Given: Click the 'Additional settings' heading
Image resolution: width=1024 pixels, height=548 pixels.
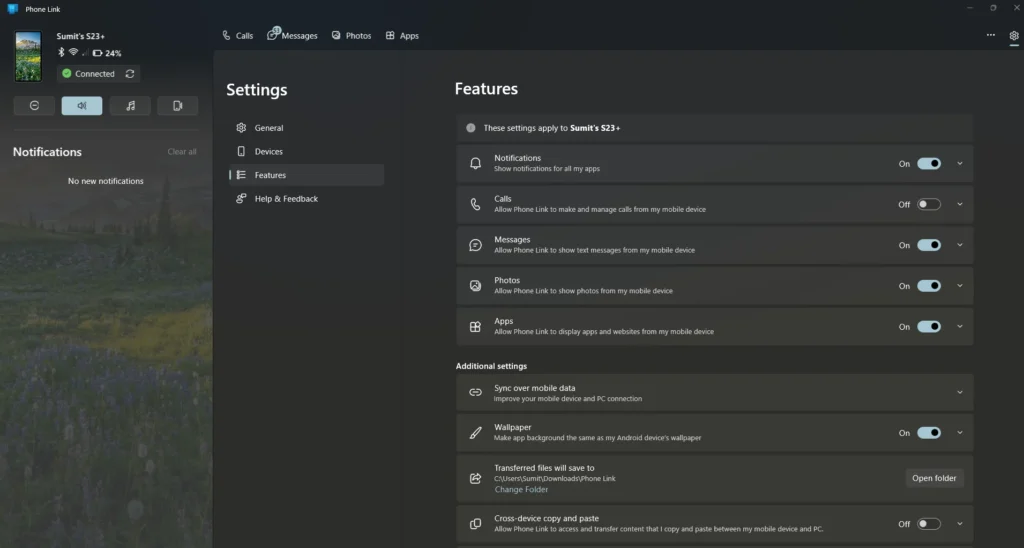Looking at the screenshot, I should 491,366.
